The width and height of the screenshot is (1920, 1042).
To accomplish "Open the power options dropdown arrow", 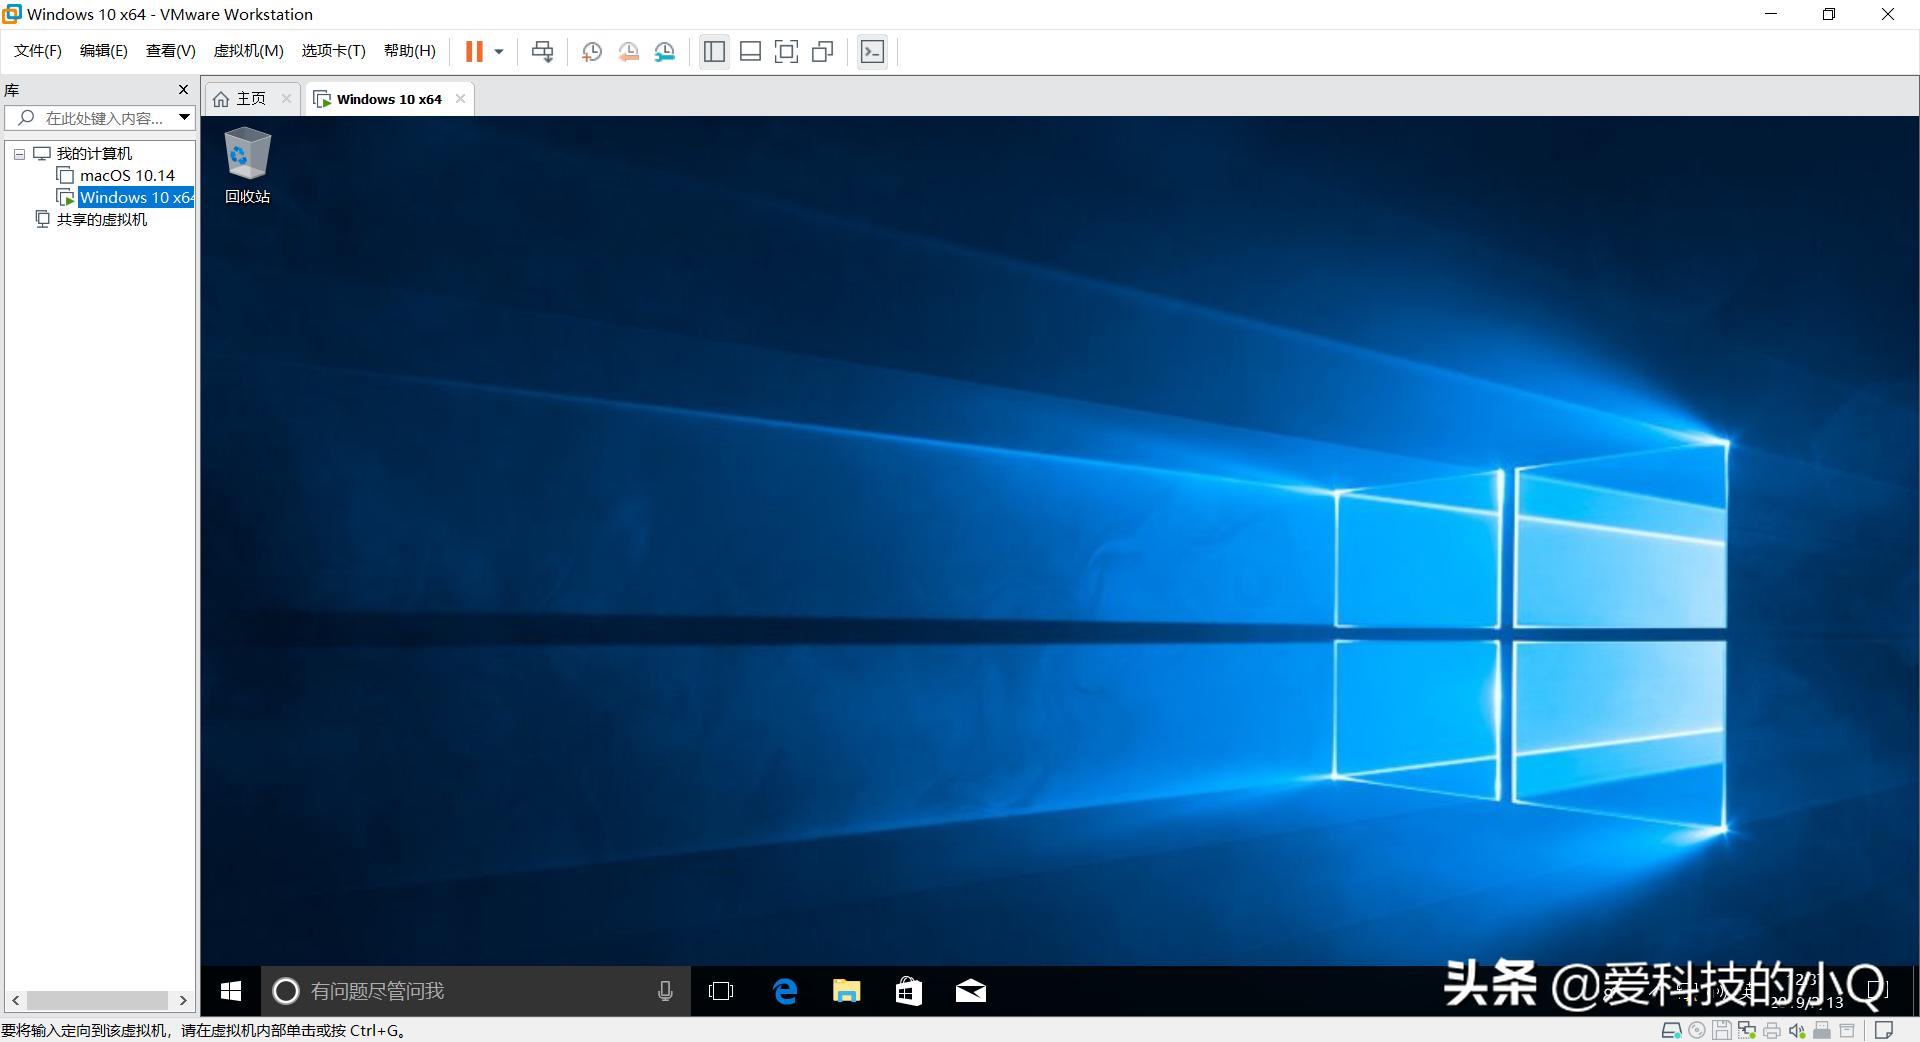I will click(497, 51).
